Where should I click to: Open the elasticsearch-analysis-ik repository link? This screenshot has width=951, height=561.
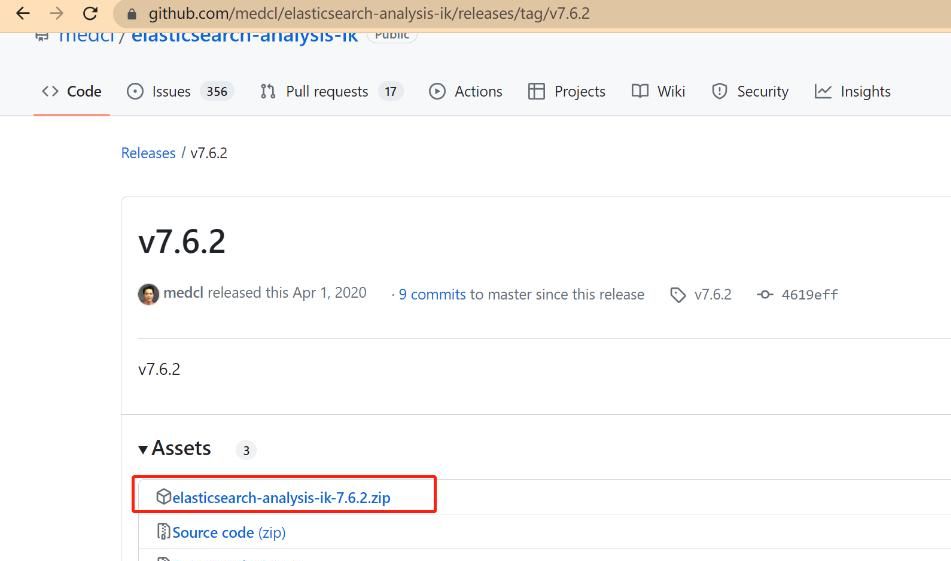[244, 36]
